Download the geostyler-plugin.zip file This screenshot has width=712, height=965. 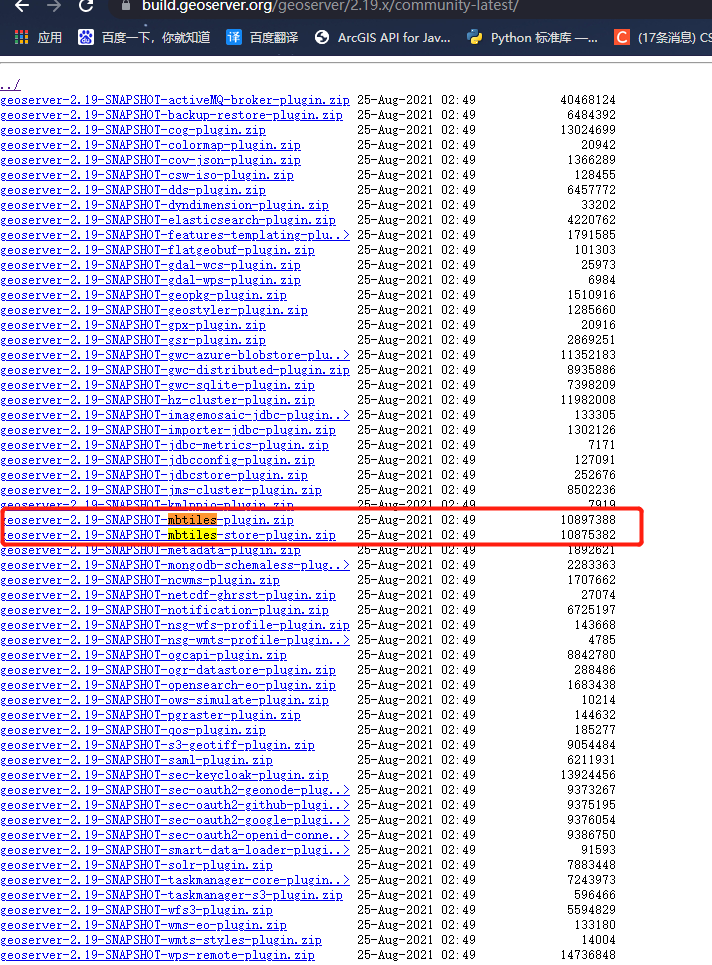point(154,310)
